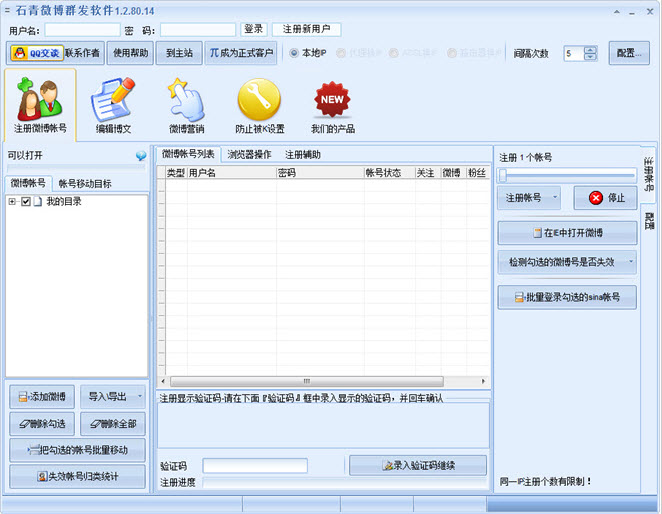Click the 成为正式客户 pi button

[x=241, y=53]
